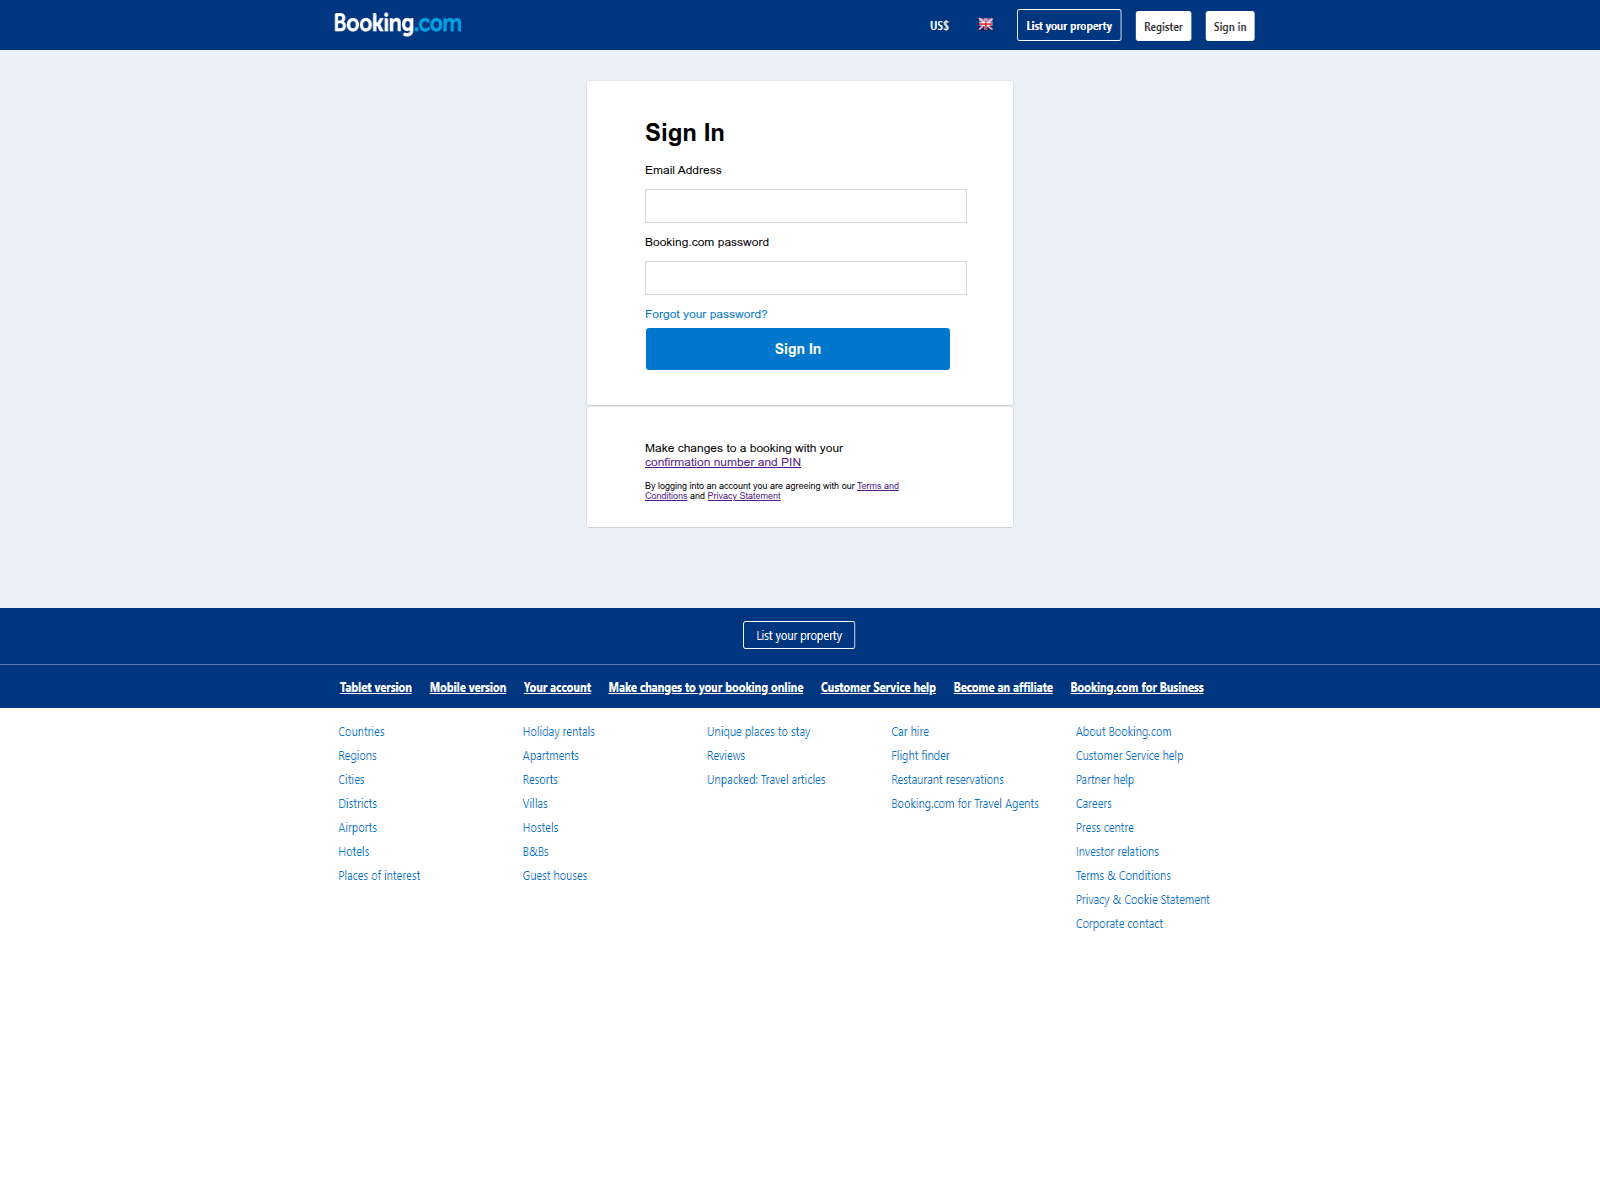Focus the Email Address field
This screenshot has height=1200, width=1600.
[806, 206]
